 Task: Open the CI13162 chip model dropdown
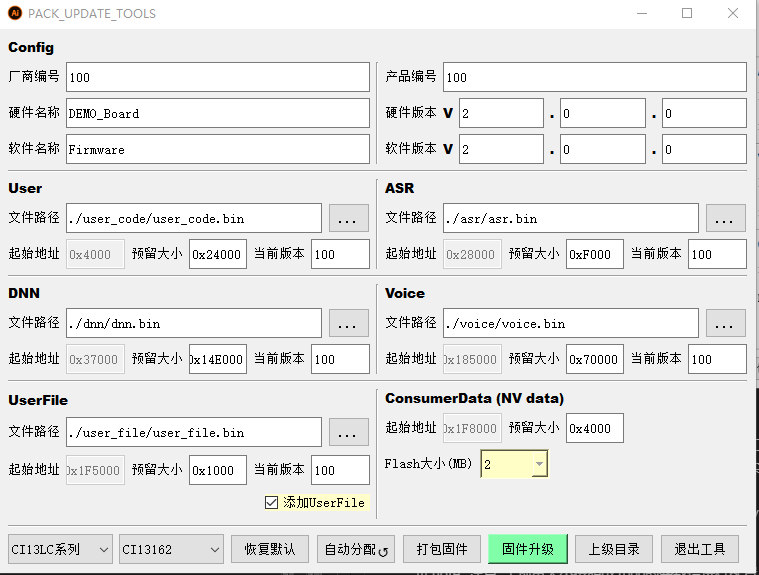[170, 549]
